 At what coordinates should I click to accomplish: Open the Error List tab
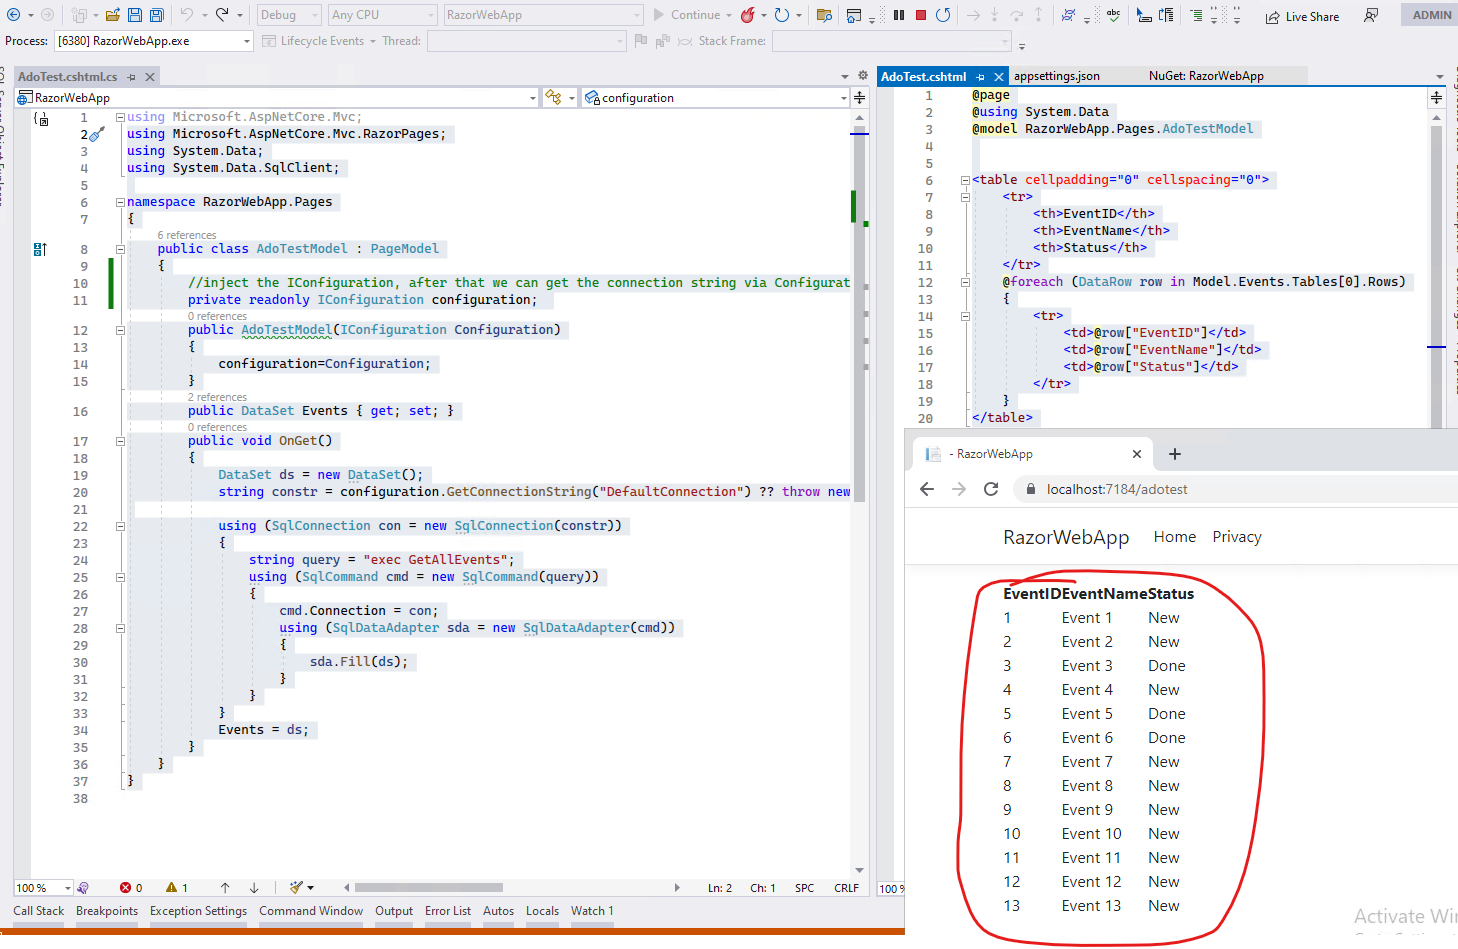point(448,911)
